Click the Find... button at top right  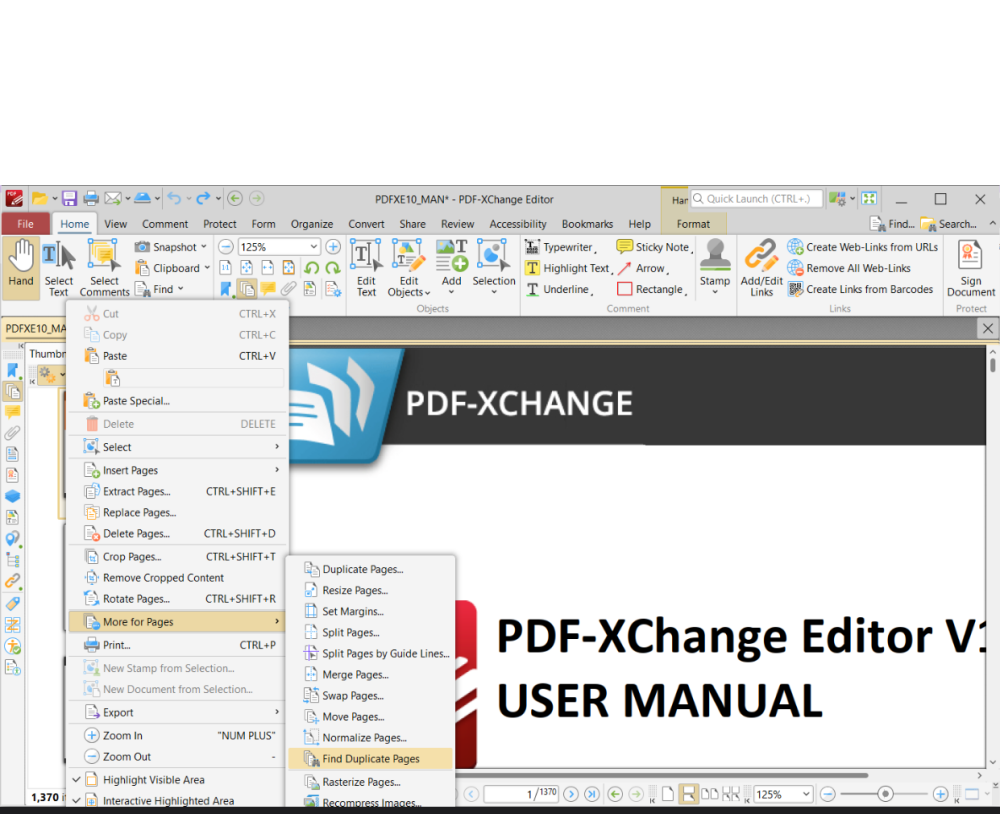pos(892,224)
